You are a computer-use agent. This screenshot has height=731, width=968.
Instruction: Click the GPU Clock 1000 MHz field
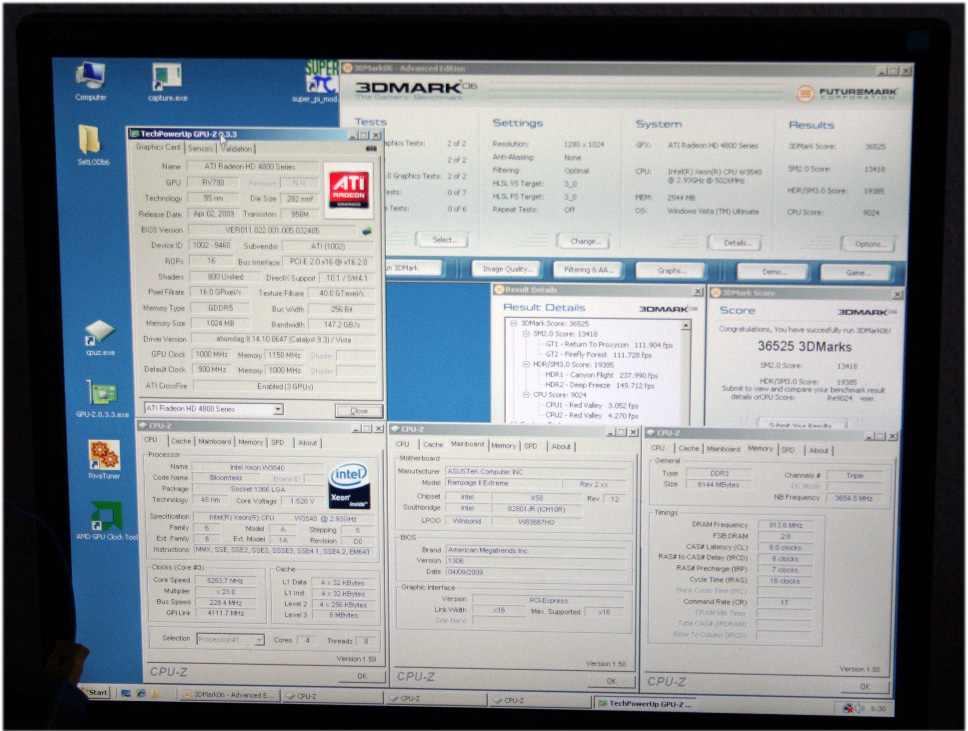pos(211,354)
